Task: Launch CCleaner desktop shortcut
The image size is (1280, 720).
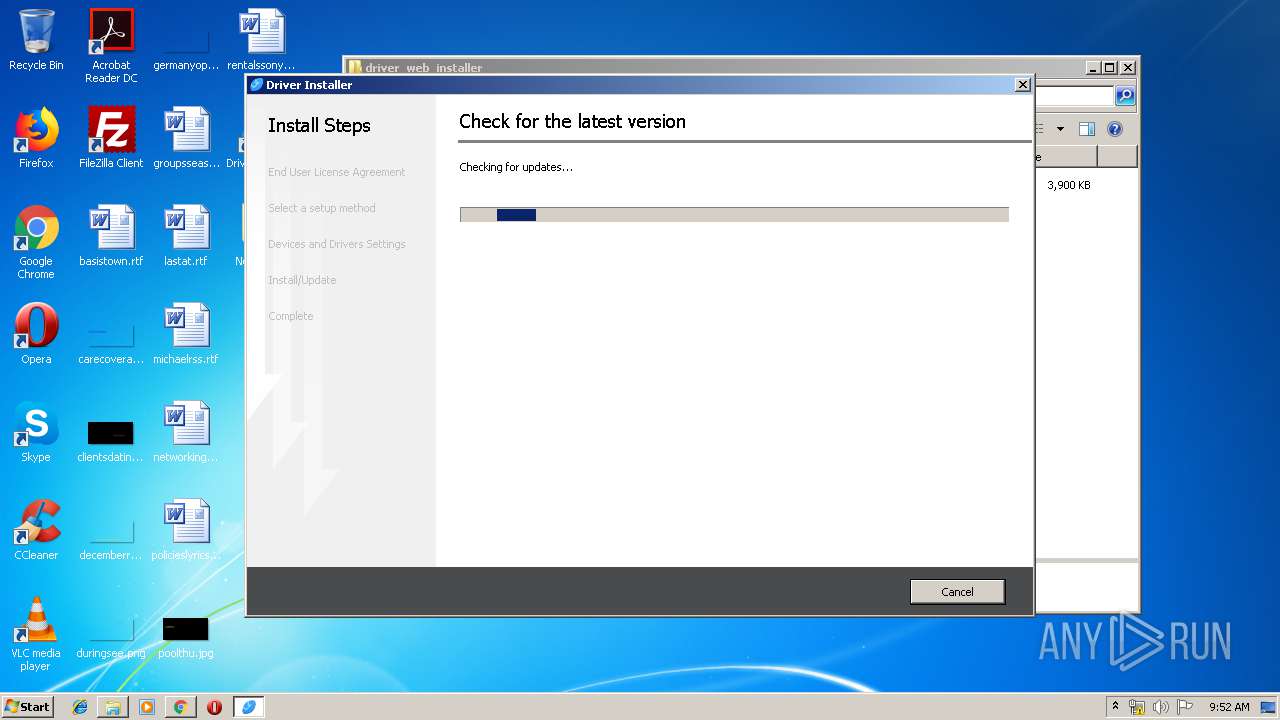Action: click(36, 530)
